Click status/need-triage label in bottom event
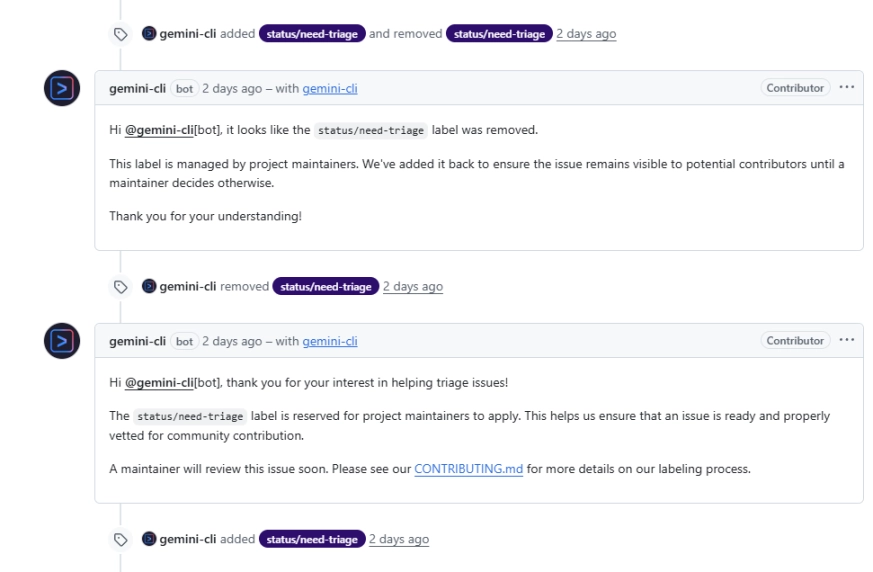873x572 pixels. [x=311, y=540]
